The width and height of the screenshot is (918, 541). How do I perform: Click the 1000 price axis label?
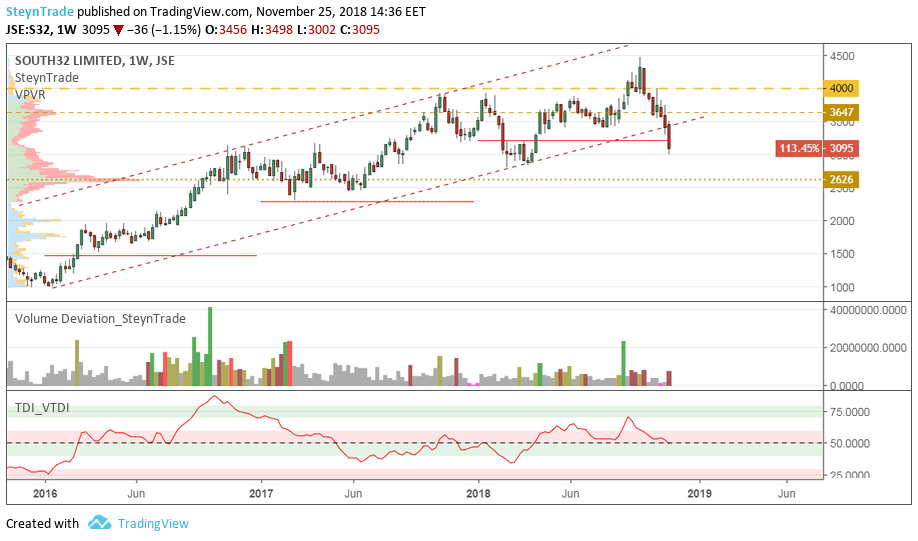tap(842, 287)
